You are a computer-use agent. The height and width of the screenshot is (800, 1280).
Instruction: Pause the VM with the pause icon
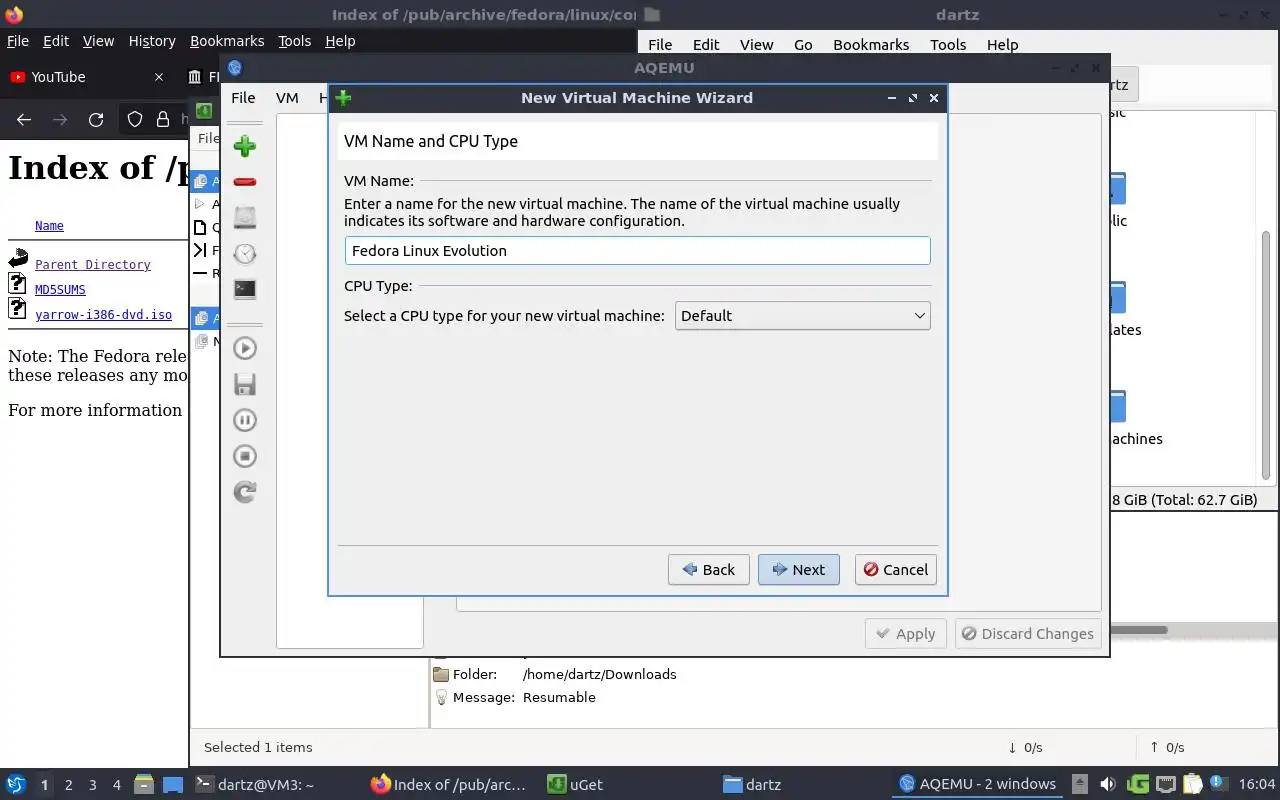[x=245, y=420]
